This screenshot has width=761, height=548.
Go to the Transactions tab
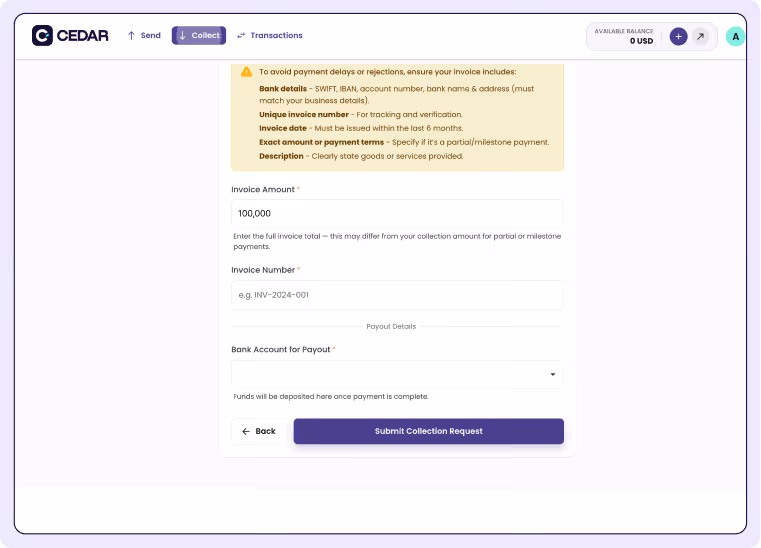pyautogui.click(x=270, y=35)
